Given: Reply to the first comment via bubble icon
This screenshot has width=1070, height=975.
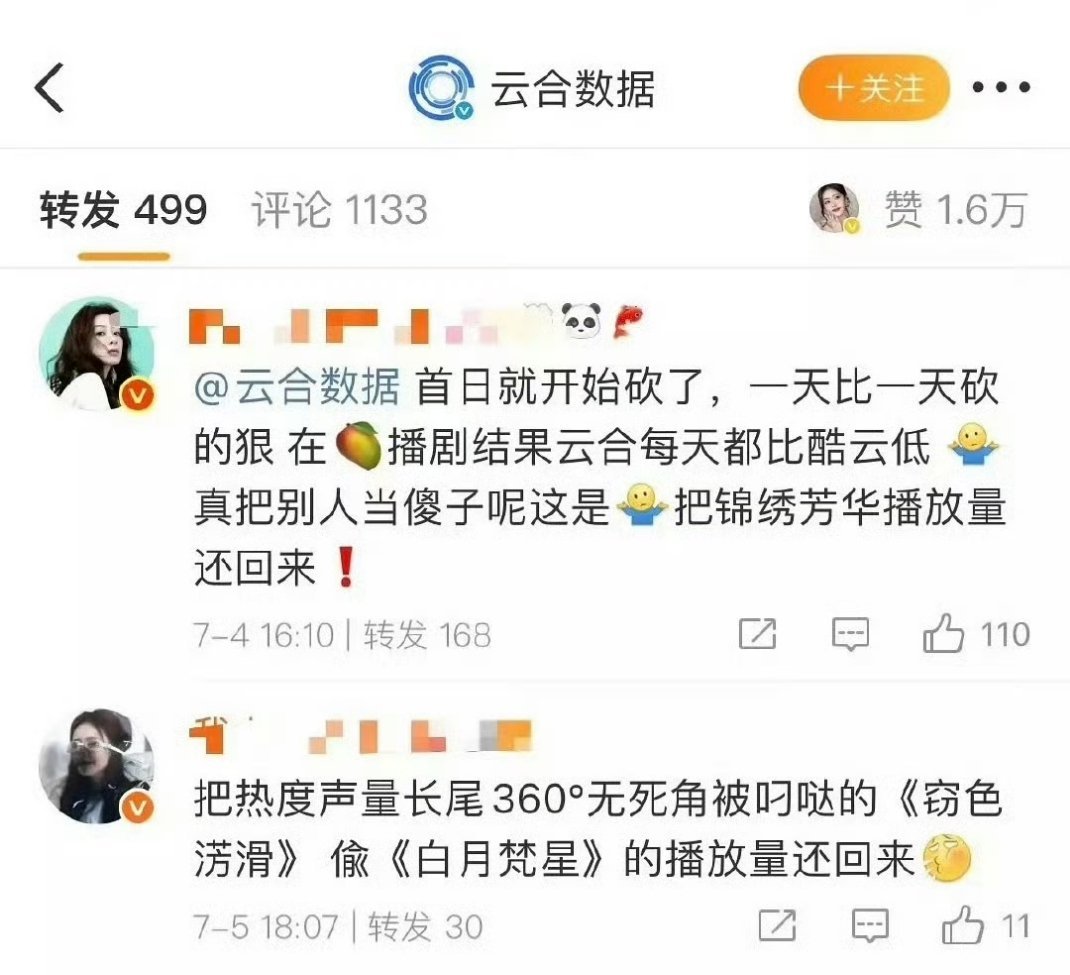Looking at the screenshot, I should point(850,634).
